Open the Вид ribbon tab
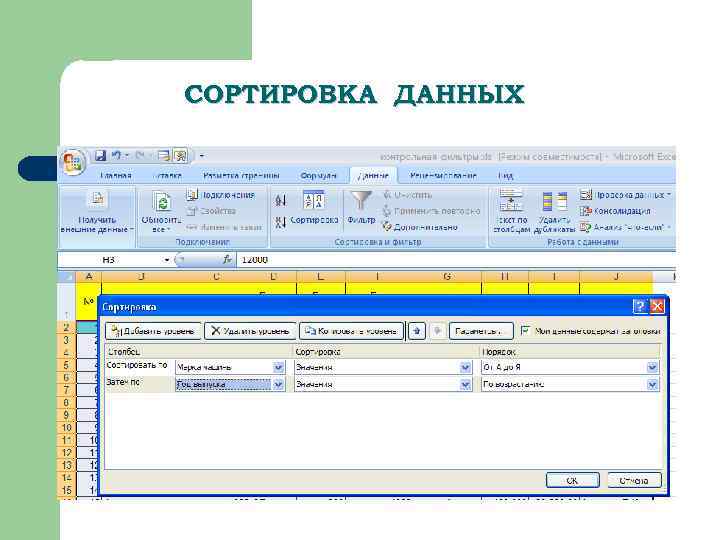This screenshot has height=540, width=720. click(x=505, y=175)
